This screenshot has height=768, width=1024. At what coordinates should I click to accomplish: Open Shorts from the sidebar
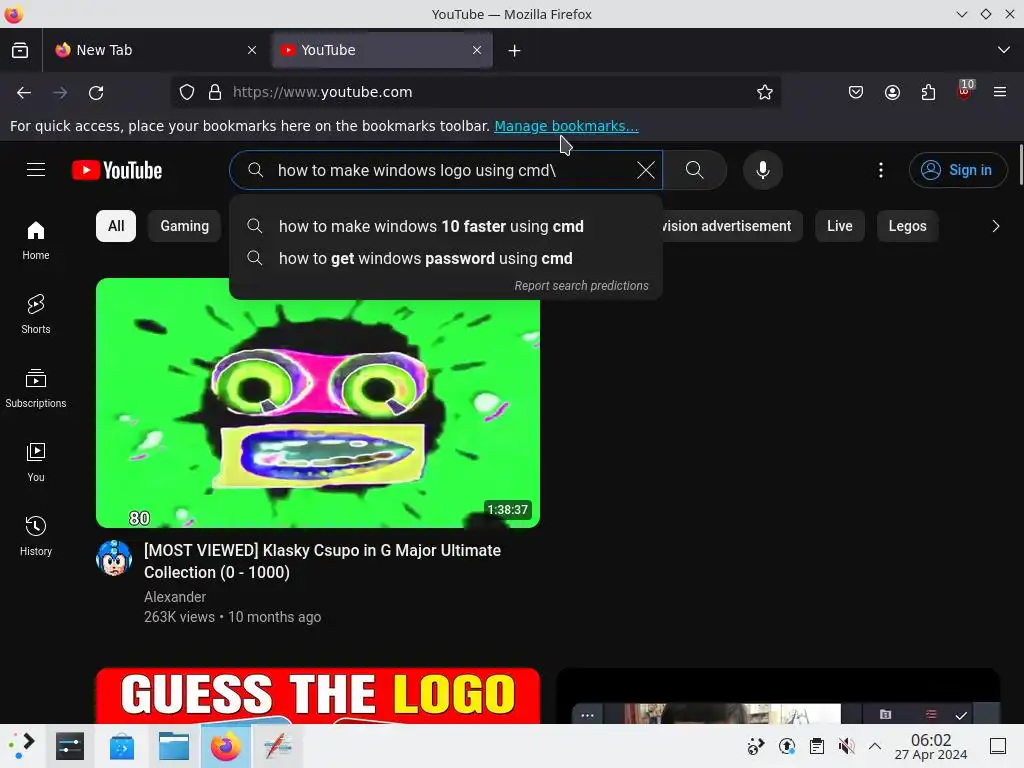pyautogui.click(x=36, y=314)
